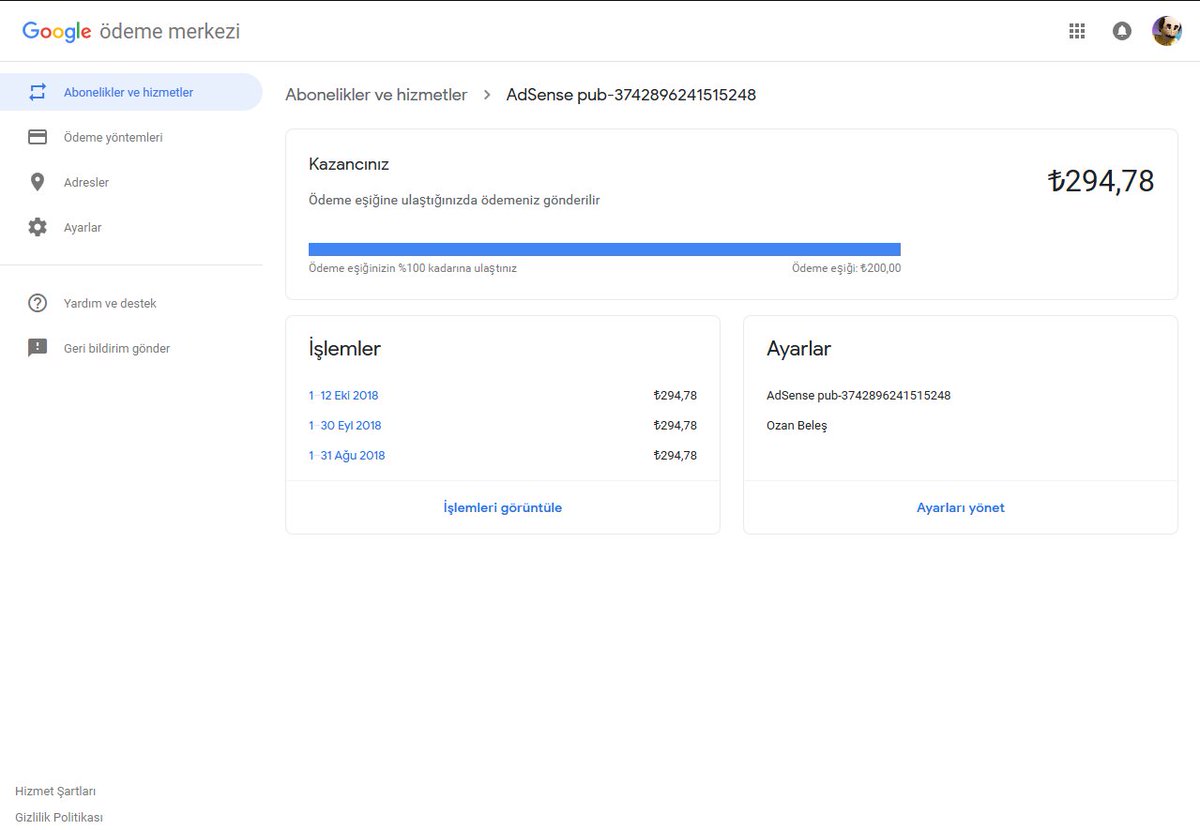Click the Yardım ve destek question icon

(x=37, y=303)
